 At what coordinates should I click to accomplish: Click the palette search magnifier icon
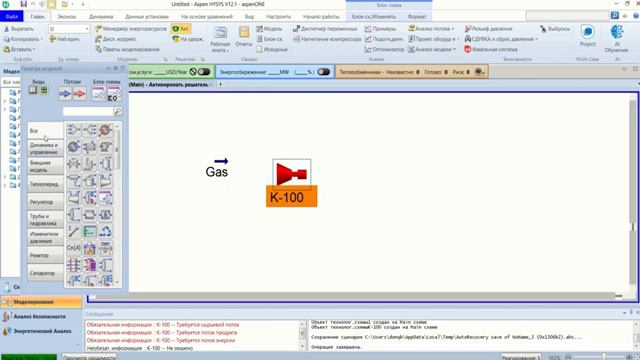(118, 111)
